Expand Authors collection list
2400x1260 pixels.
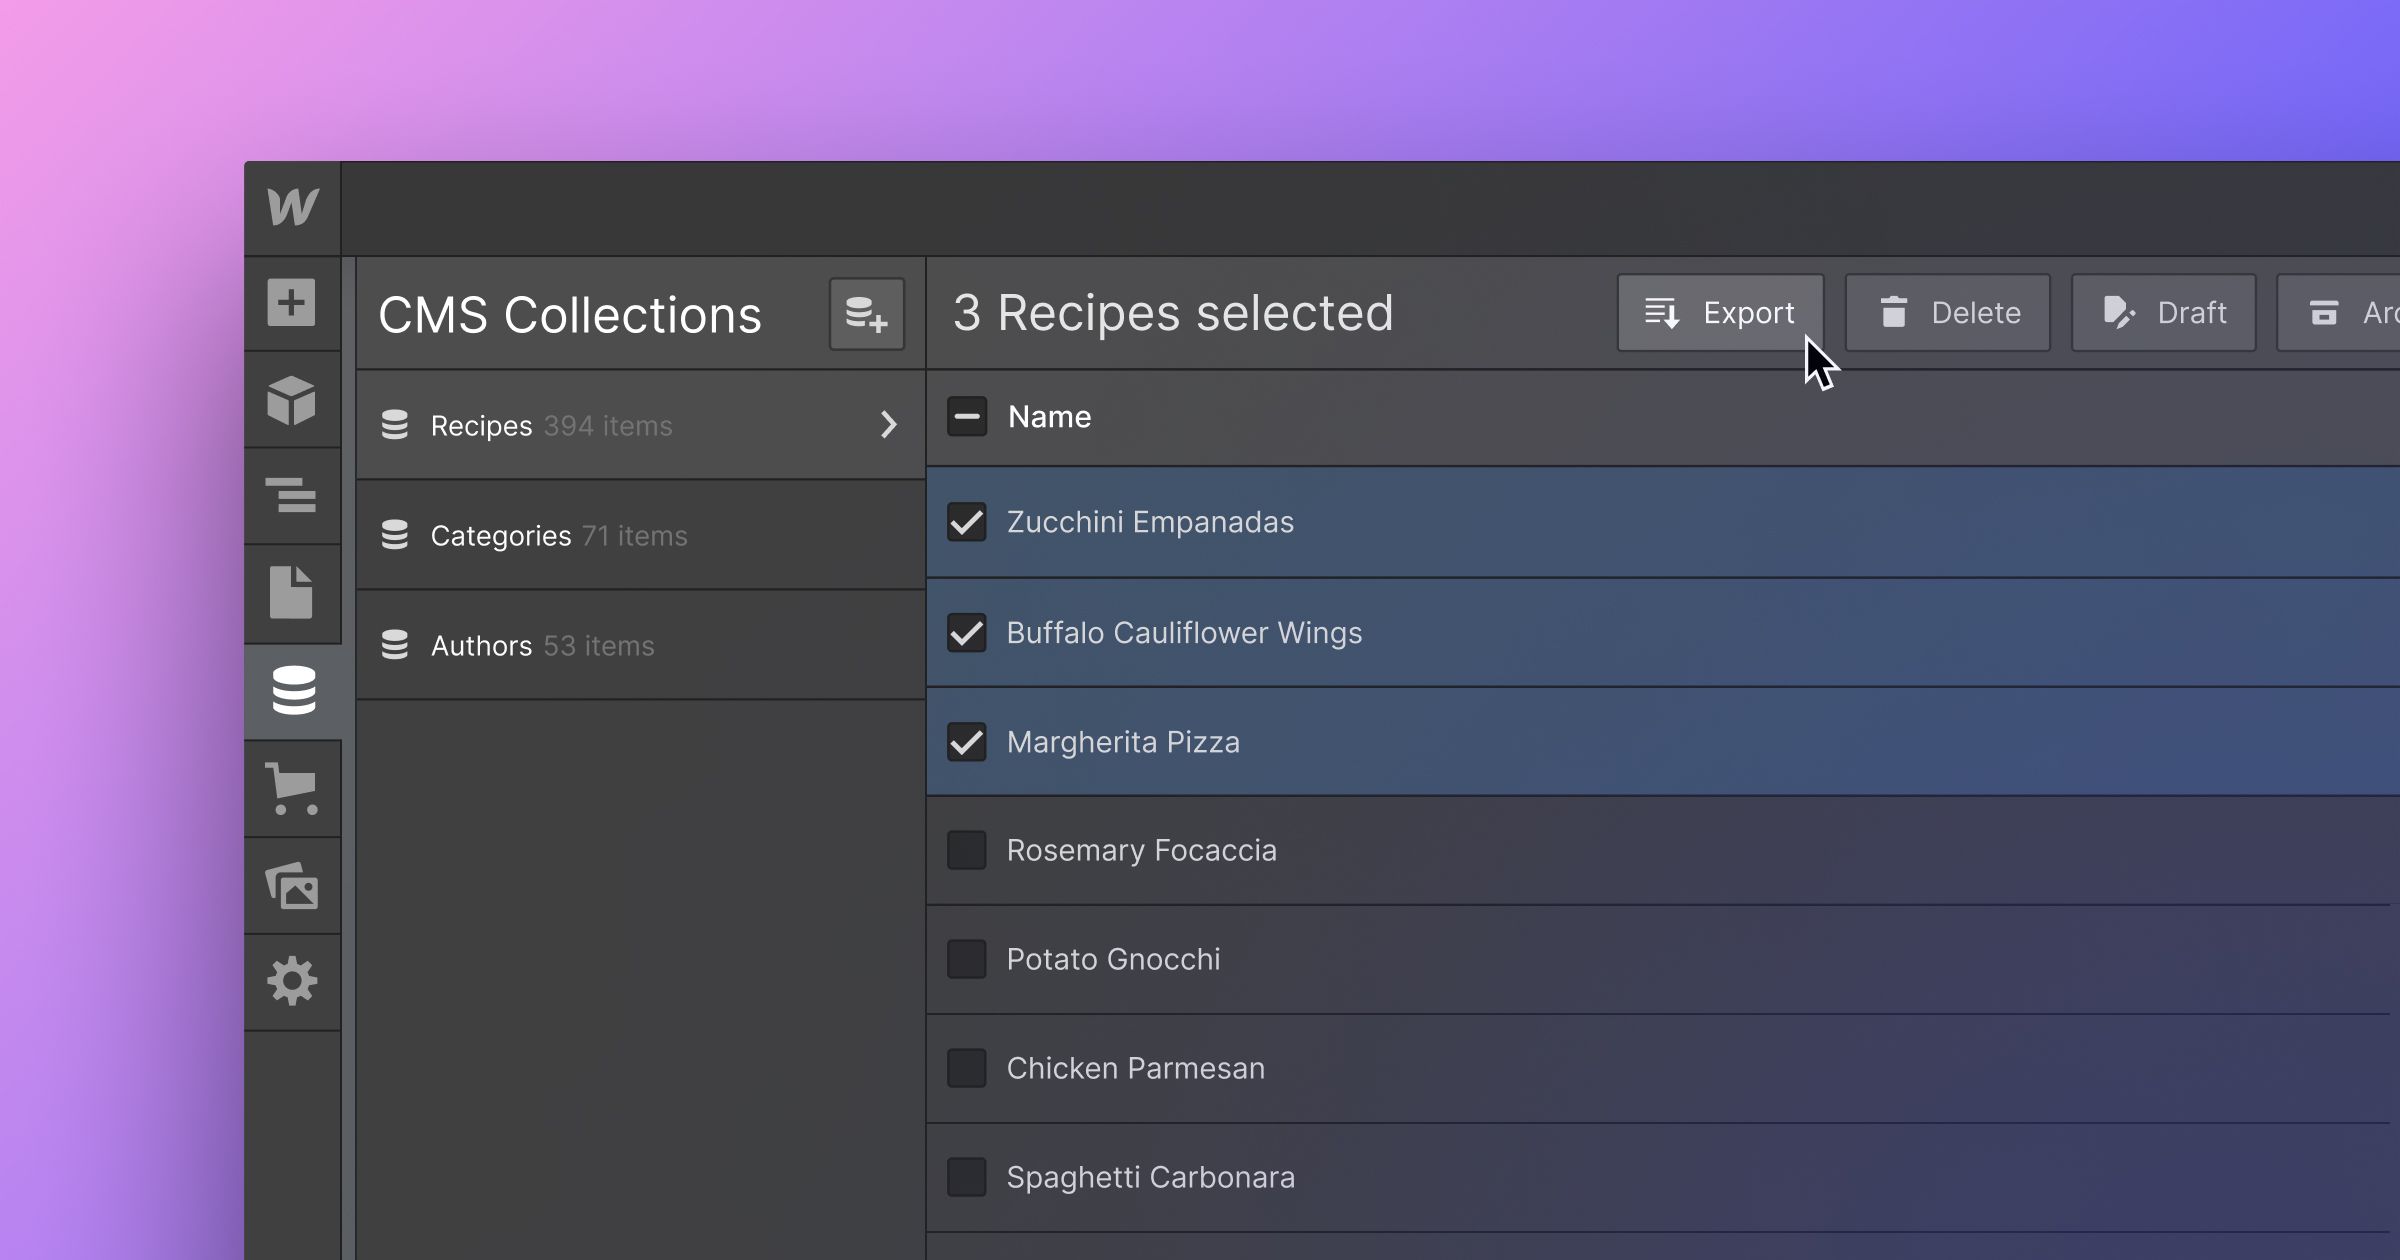pos(635,643)
